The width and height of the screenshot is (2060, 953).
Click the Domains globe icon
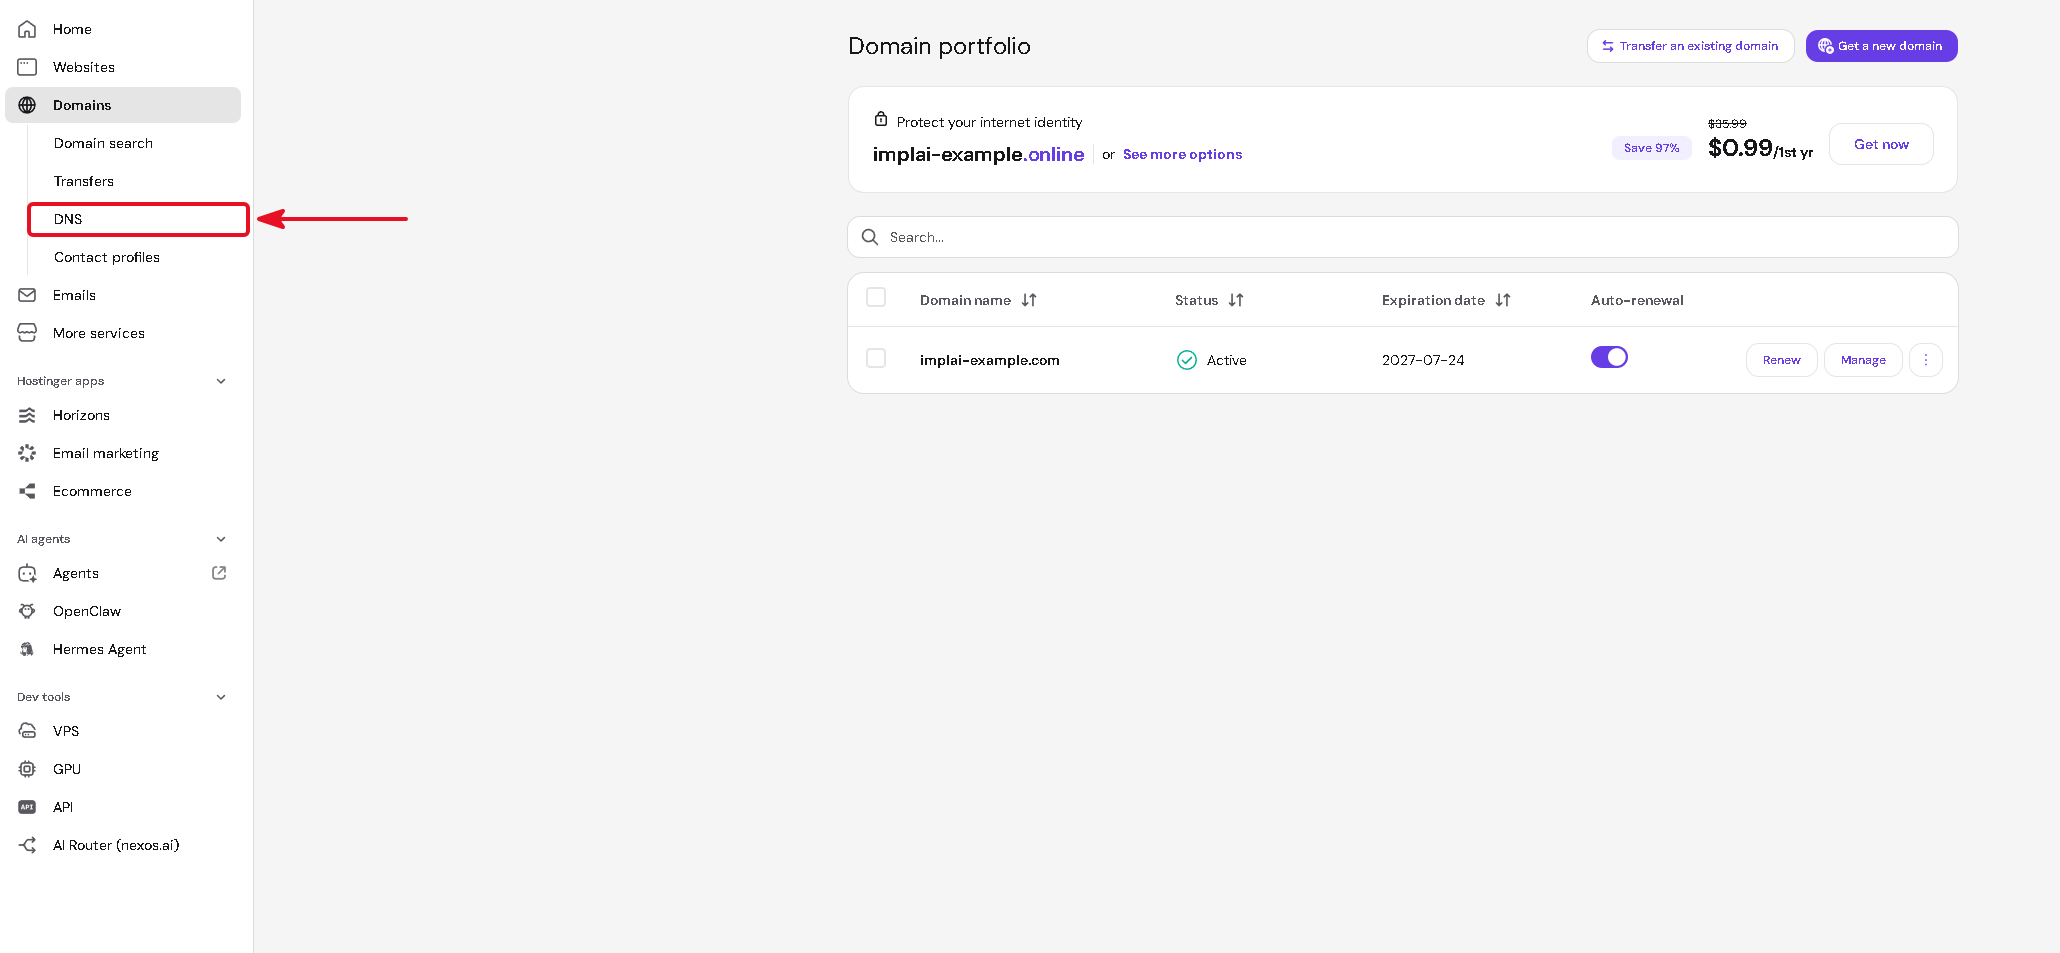point(27,105)
